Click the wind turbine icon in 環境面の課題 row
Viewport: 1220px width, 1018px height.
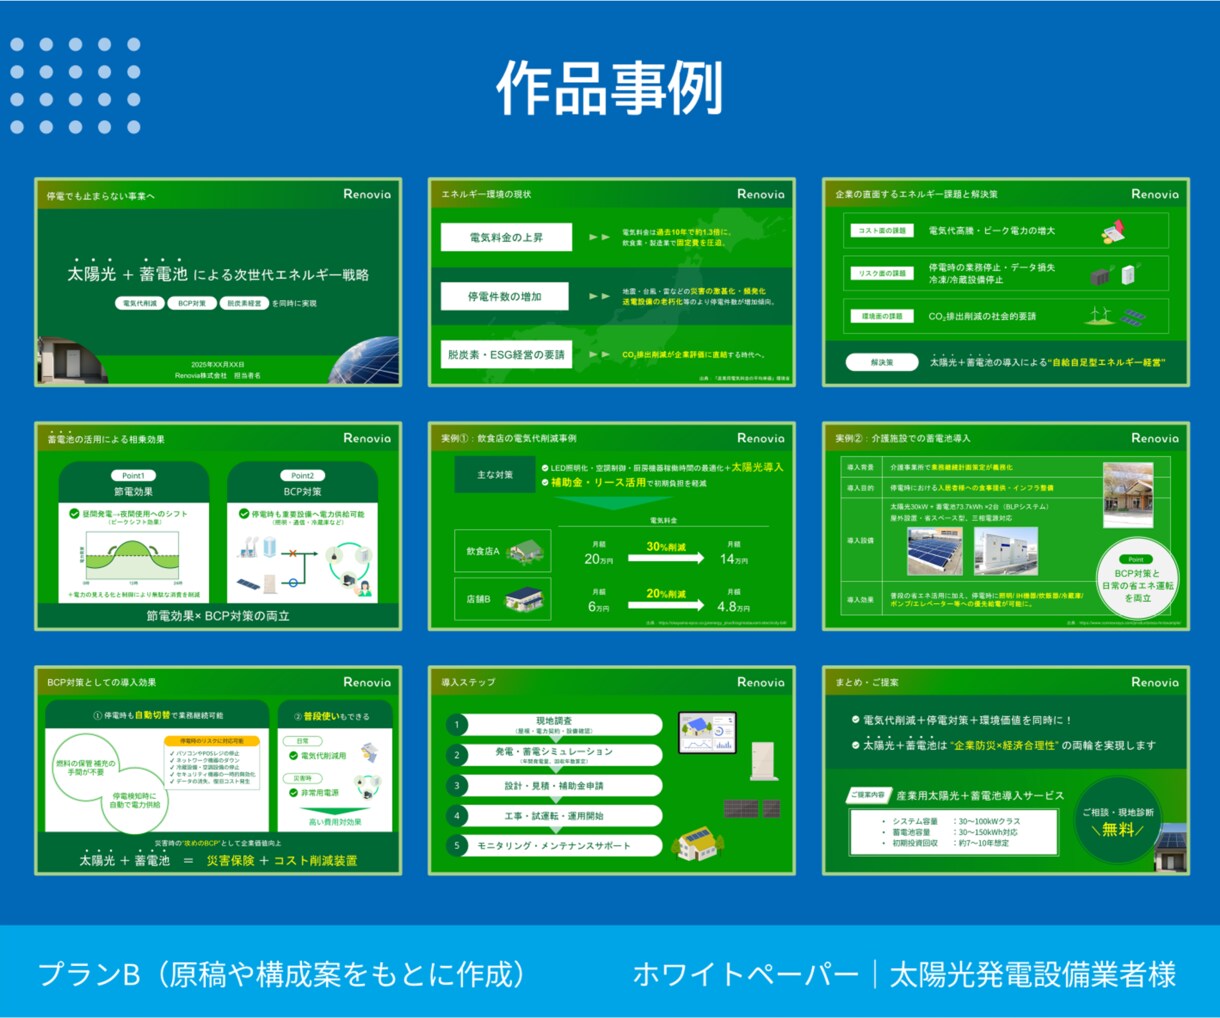tap(1099, 315)
